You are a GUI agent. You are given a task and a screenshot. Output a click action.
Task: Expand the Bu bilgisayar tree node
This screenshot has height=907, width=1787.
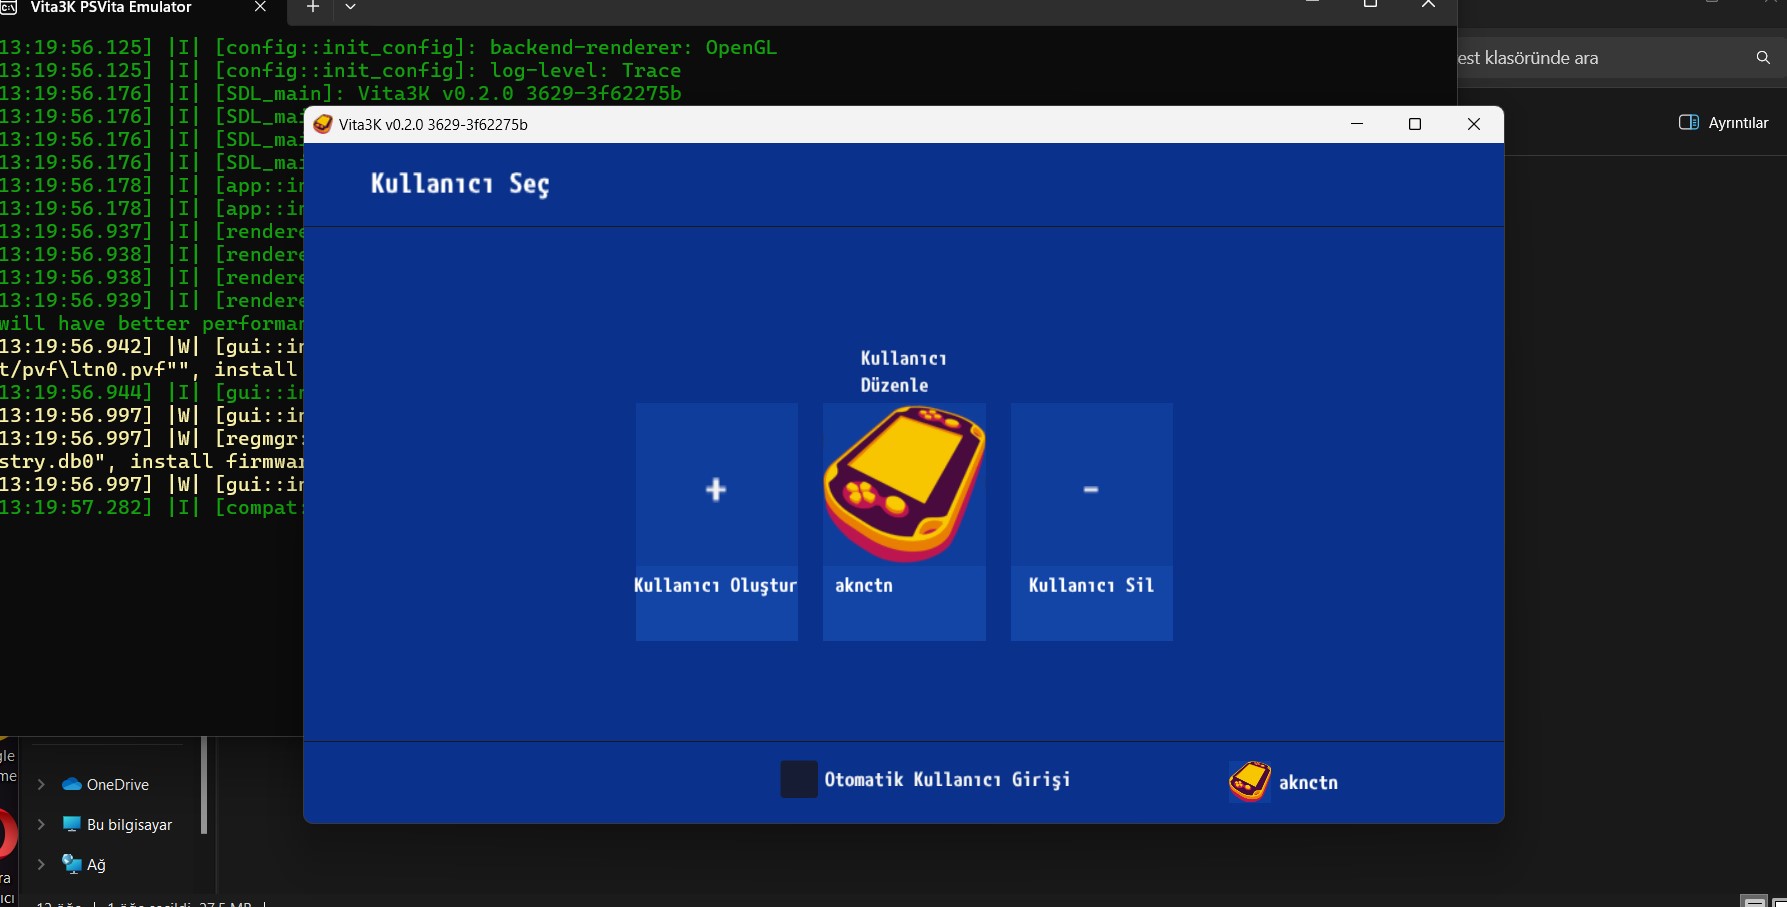click(x=41, y=825)
